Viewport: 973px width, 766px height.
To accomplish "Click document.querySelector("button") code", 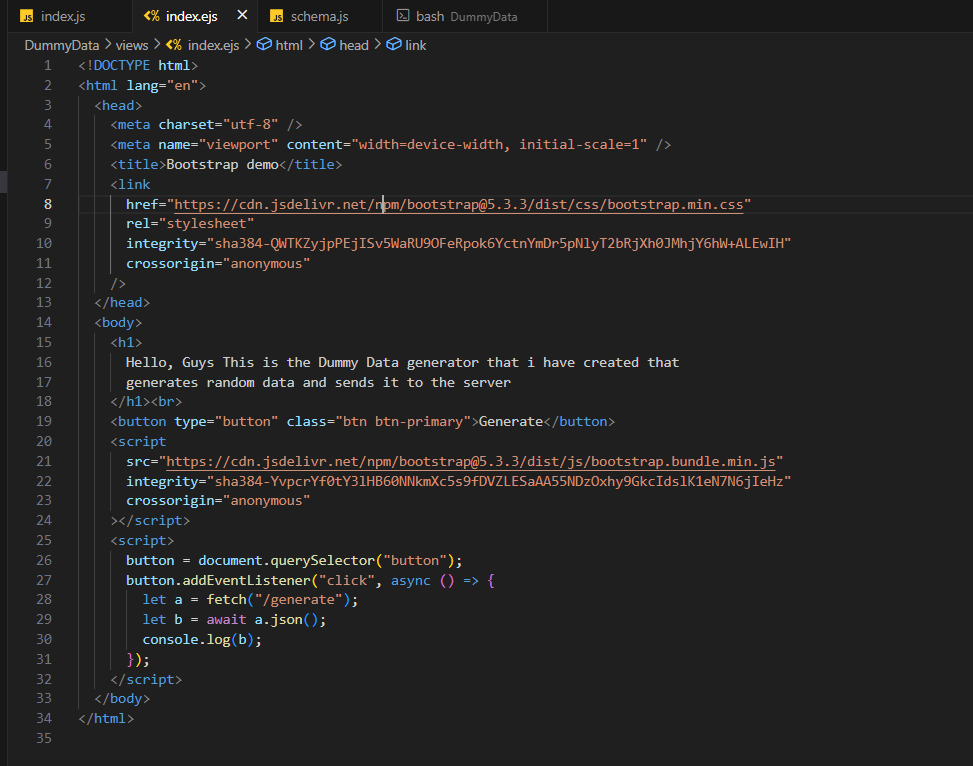I will tap(326, 561).
